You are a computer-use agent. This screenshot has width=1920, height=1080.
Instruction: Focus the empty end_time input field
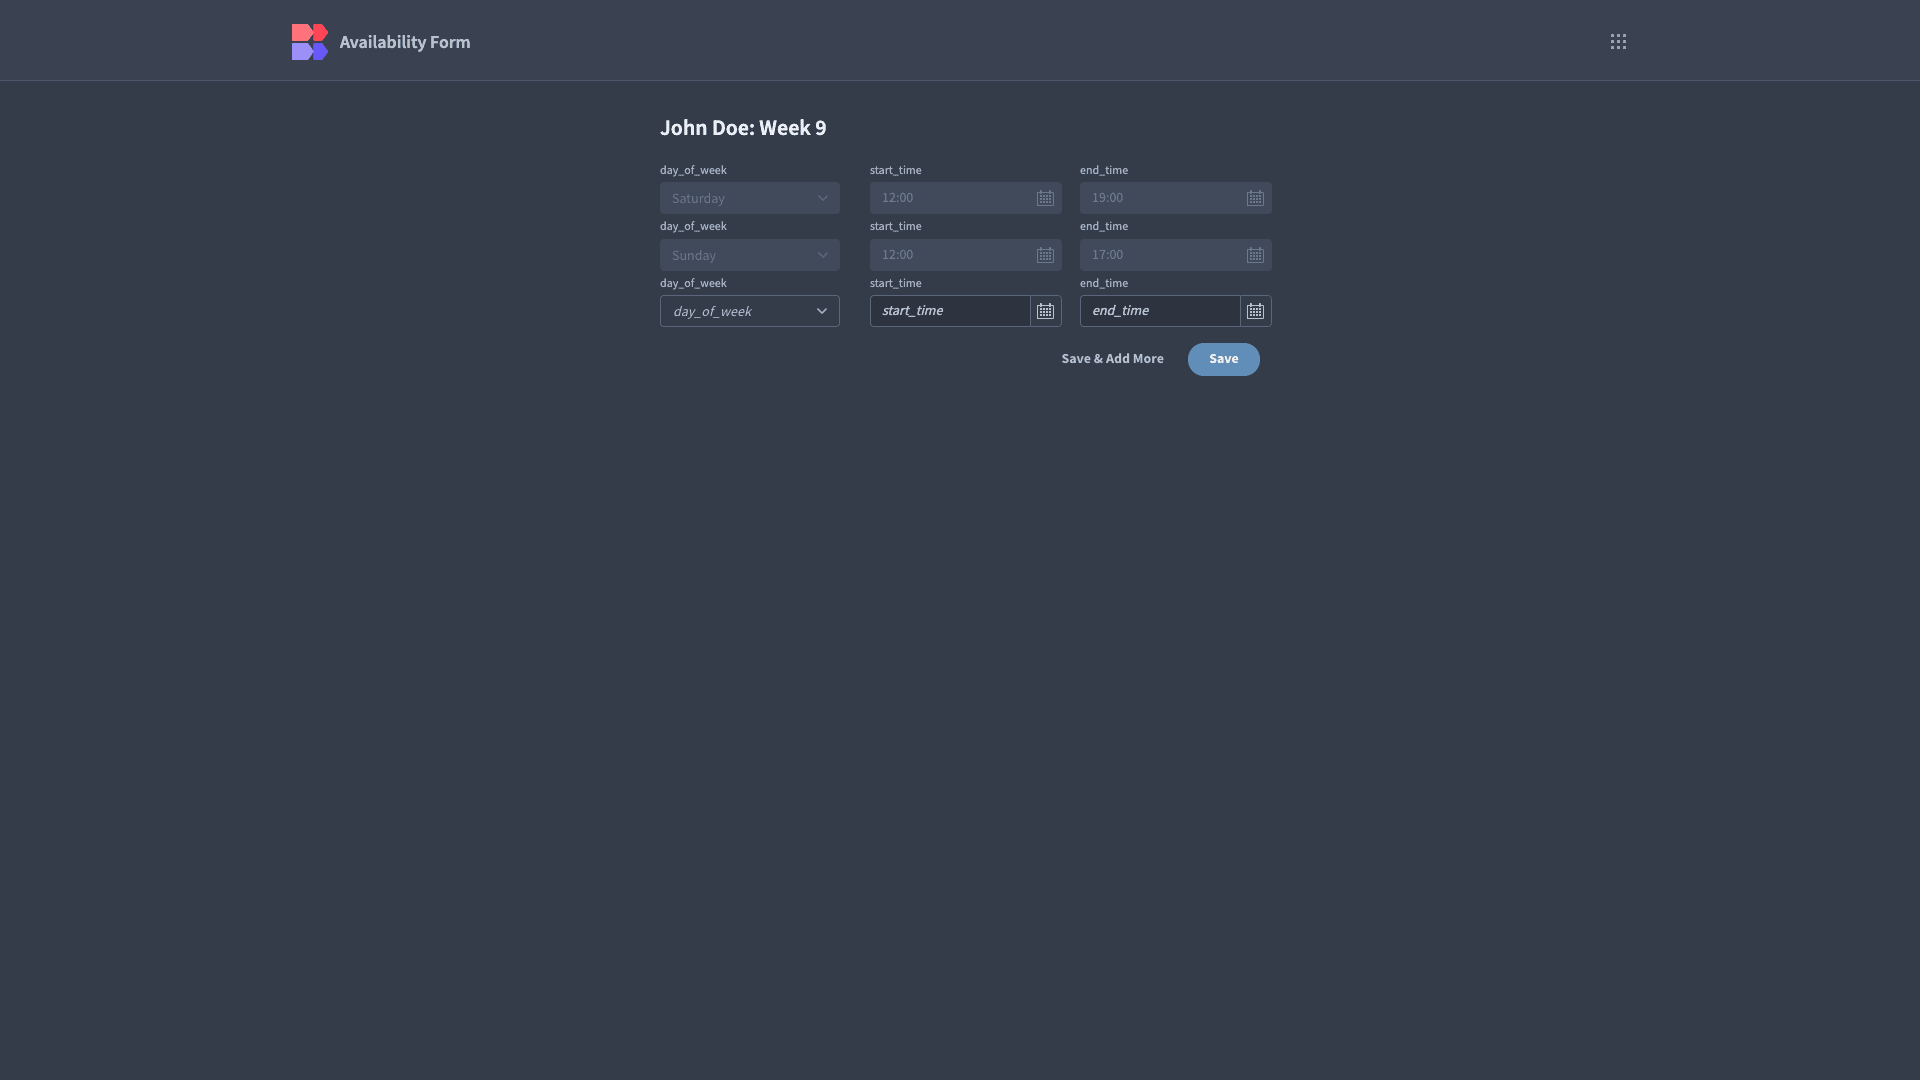[1160, 311]
